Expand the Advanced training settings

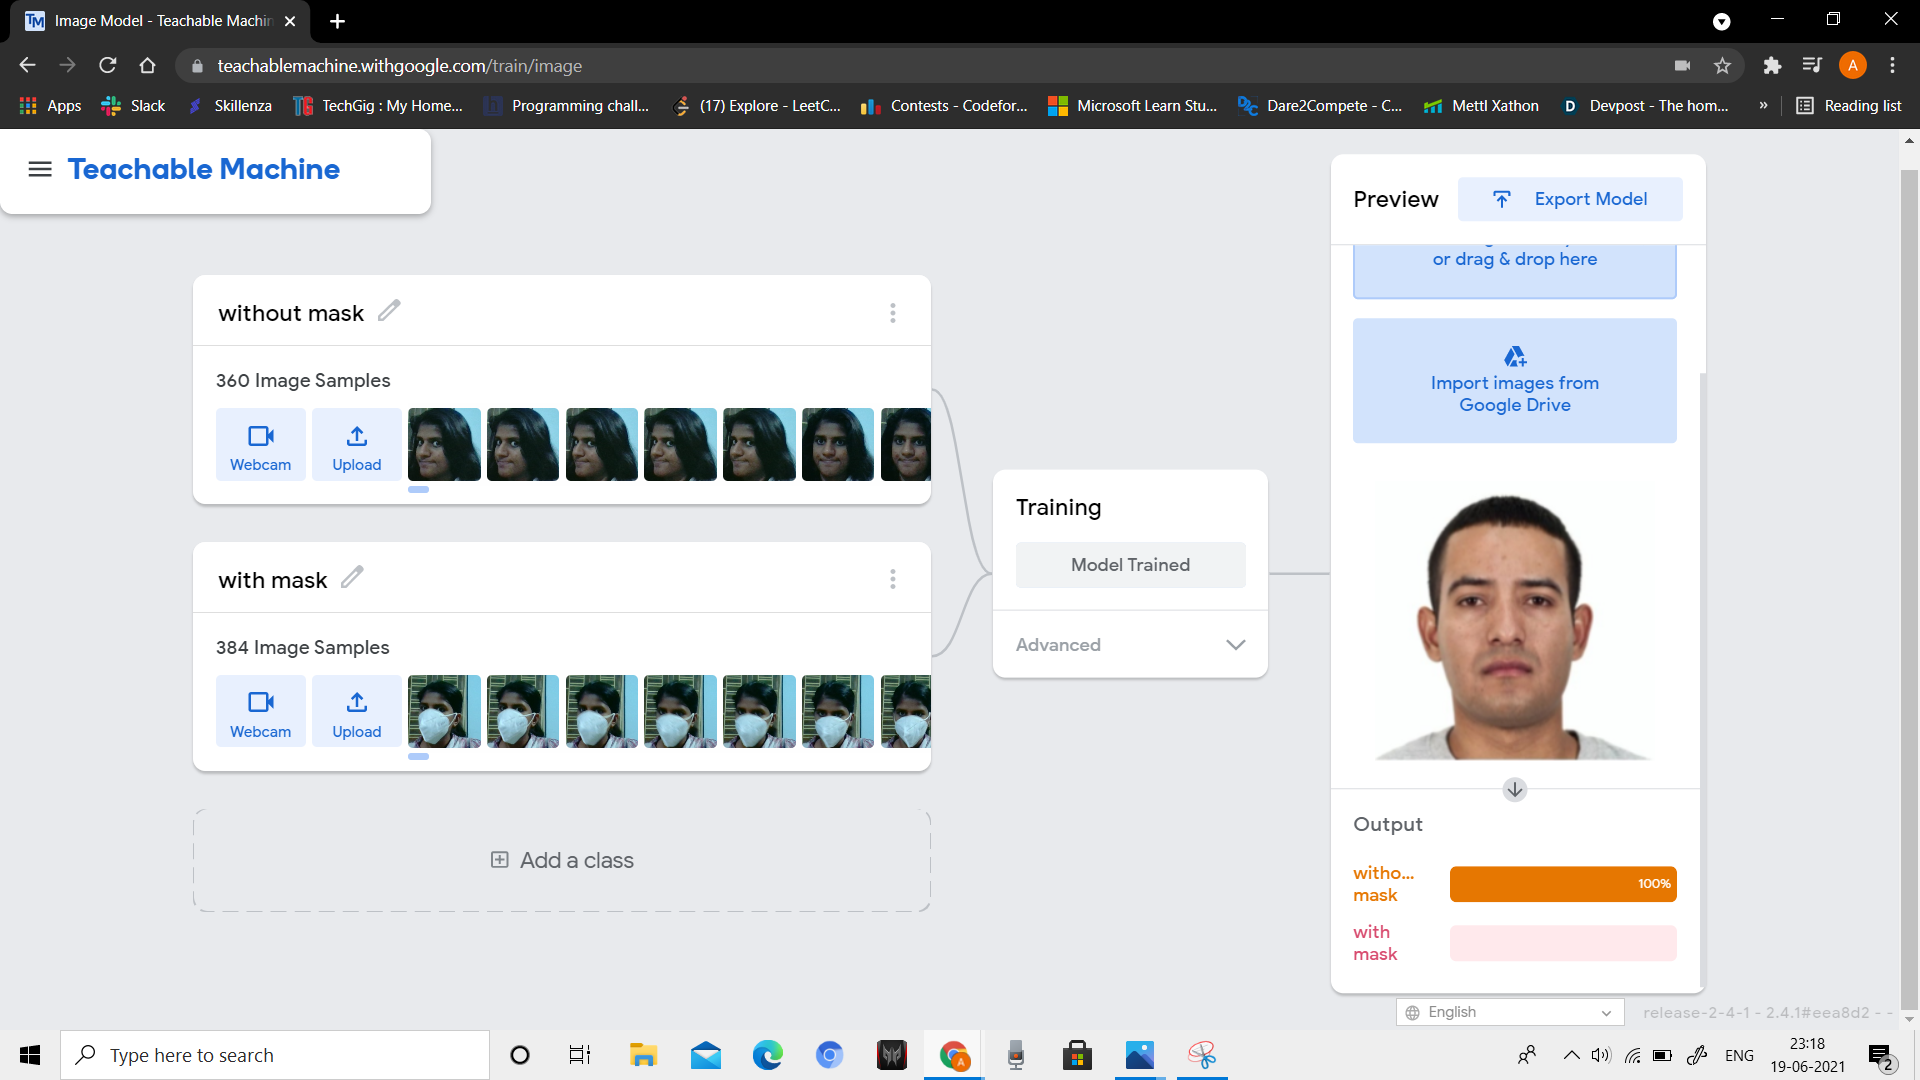pos(1130,645)
